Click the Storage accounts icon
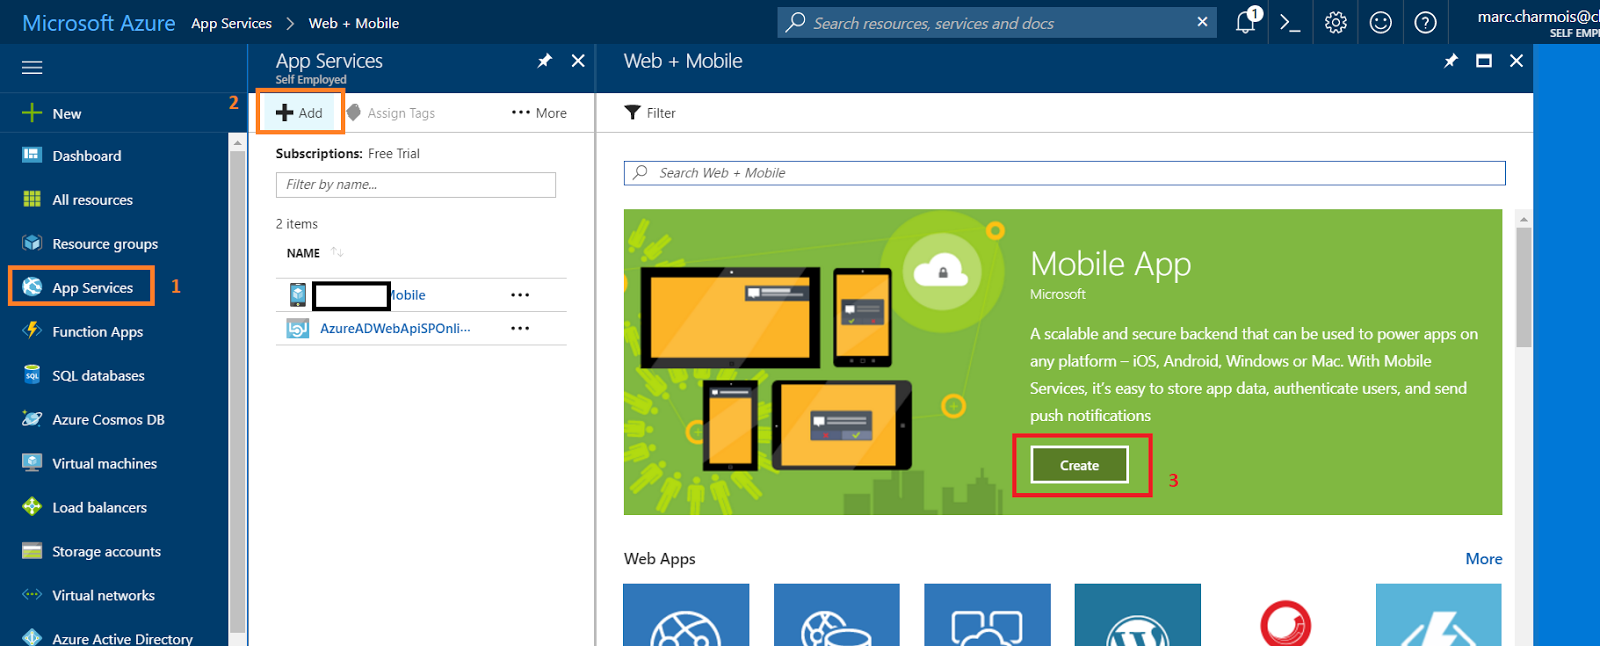1600x646 pixels. (x=32, y=551)
